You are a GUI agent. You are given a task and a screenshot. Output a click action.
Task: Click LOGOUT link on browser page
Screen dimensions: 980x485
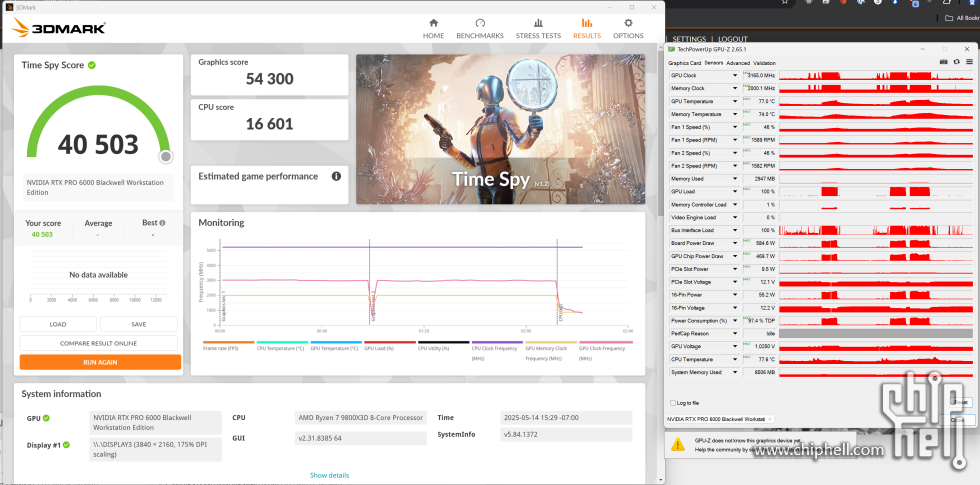[x=732, y=39]
